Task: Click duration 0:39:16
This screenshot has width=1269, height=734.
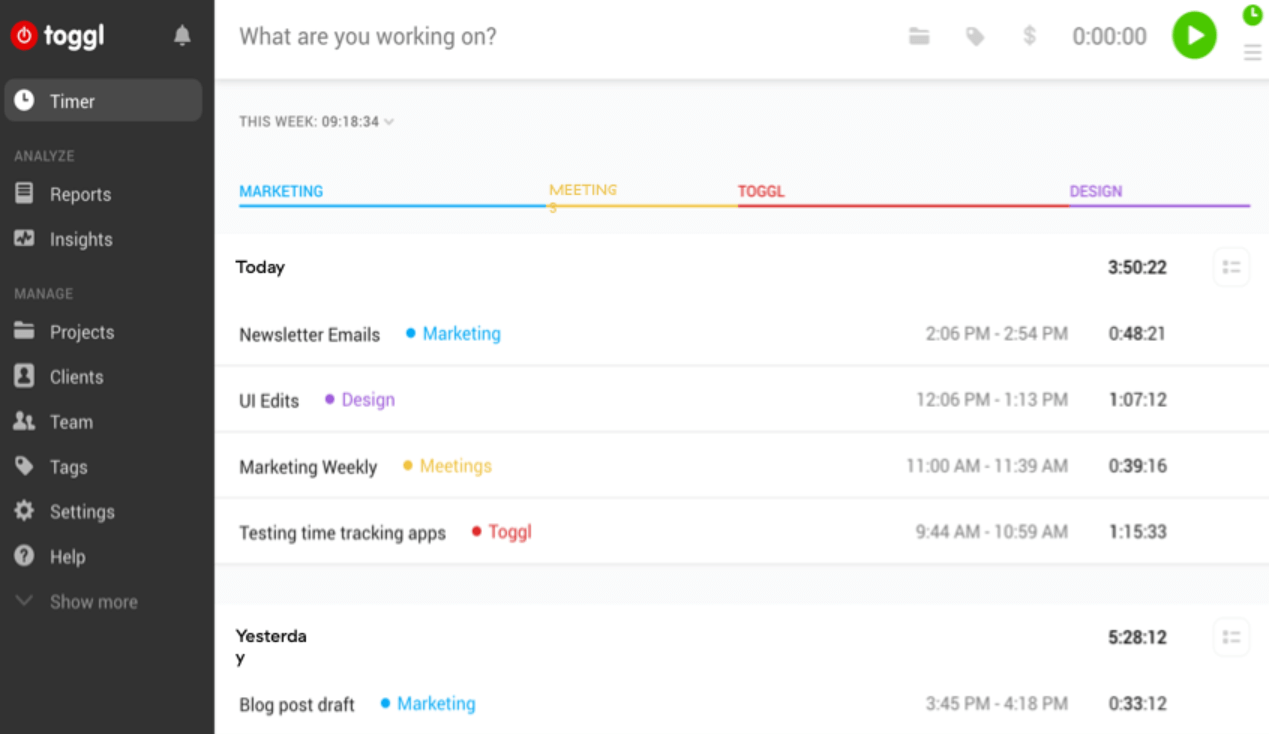Action: coord(1137,466)
